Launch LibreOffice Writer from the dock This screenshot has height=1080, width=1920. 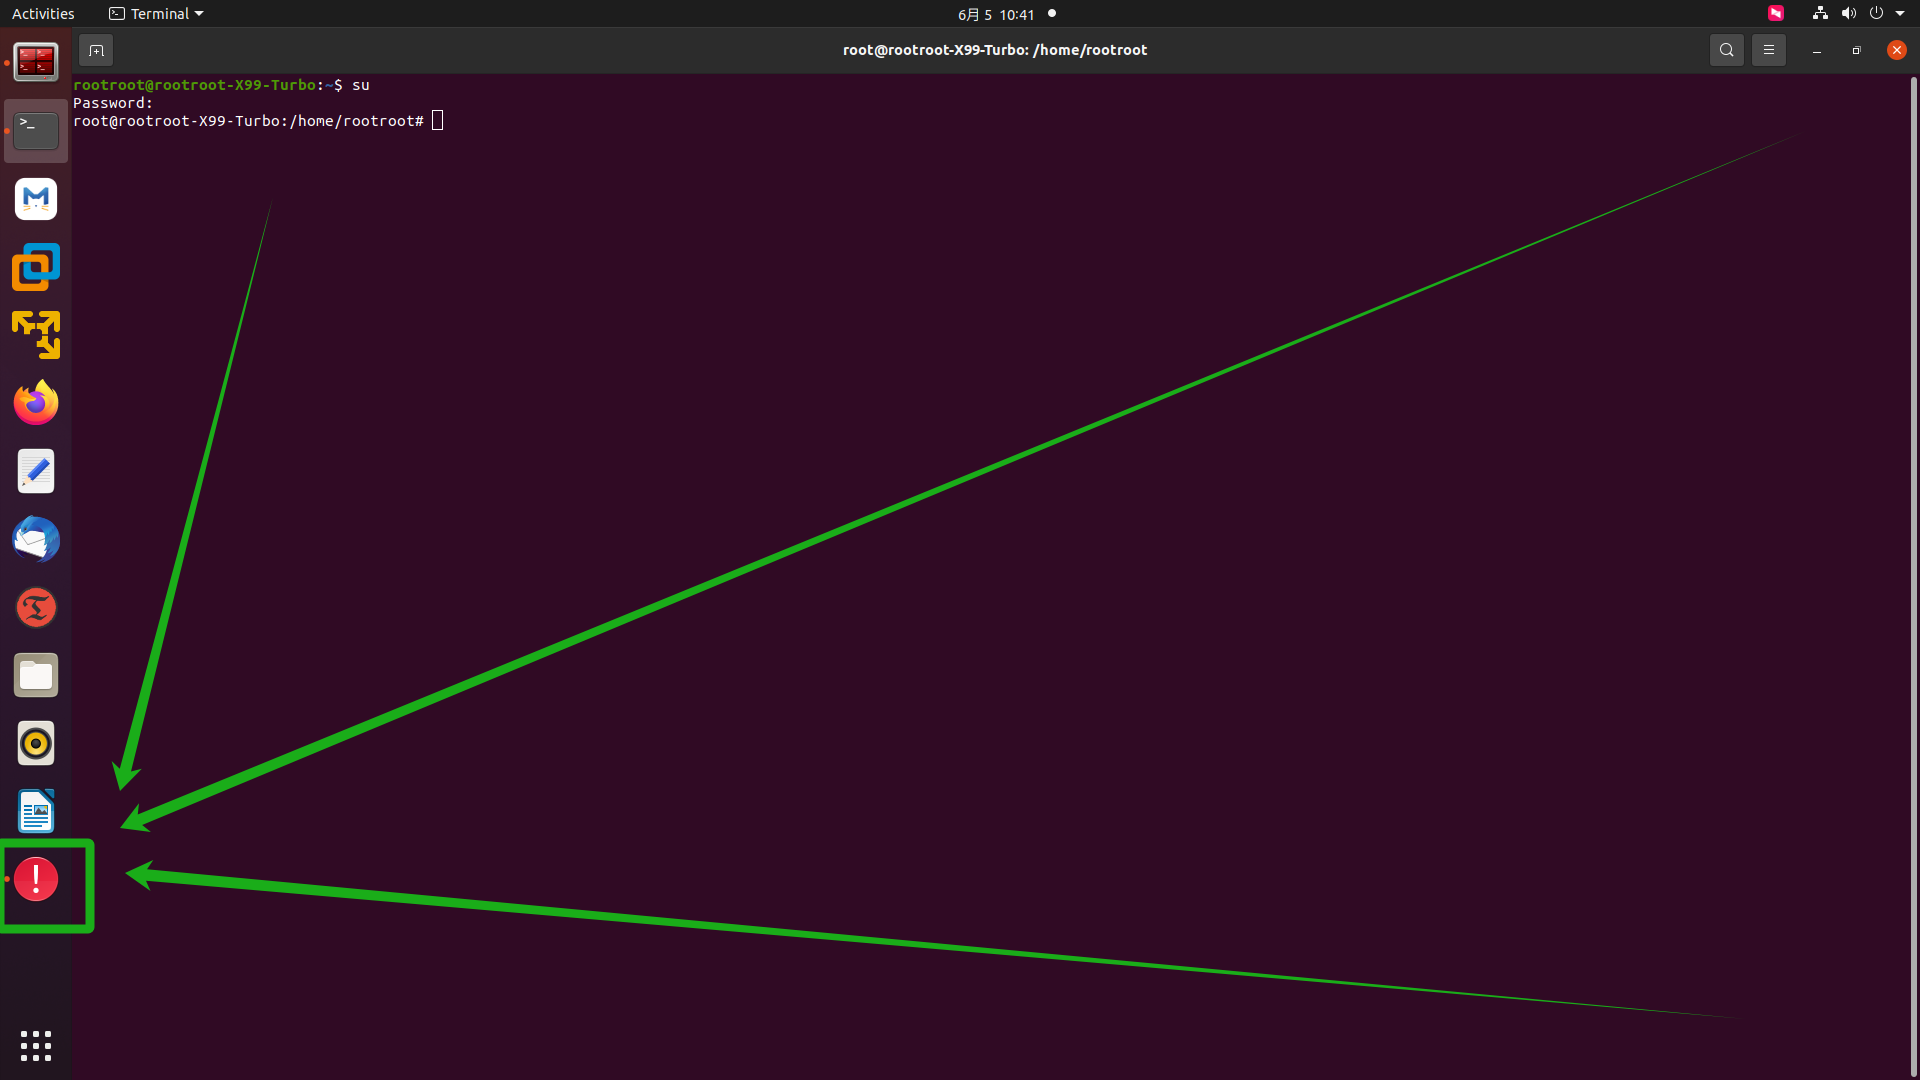36,812
